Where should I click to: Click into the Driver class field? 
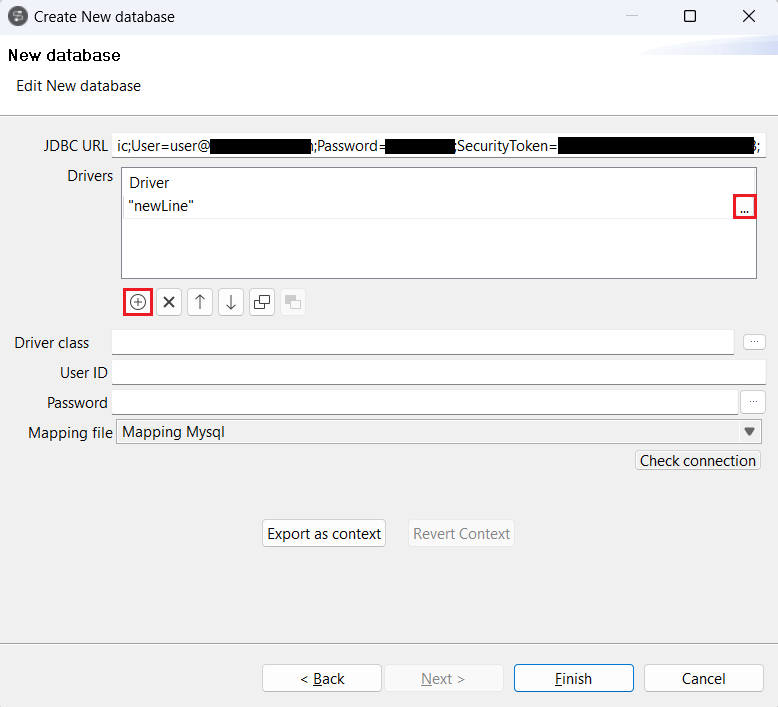point(422,342)
